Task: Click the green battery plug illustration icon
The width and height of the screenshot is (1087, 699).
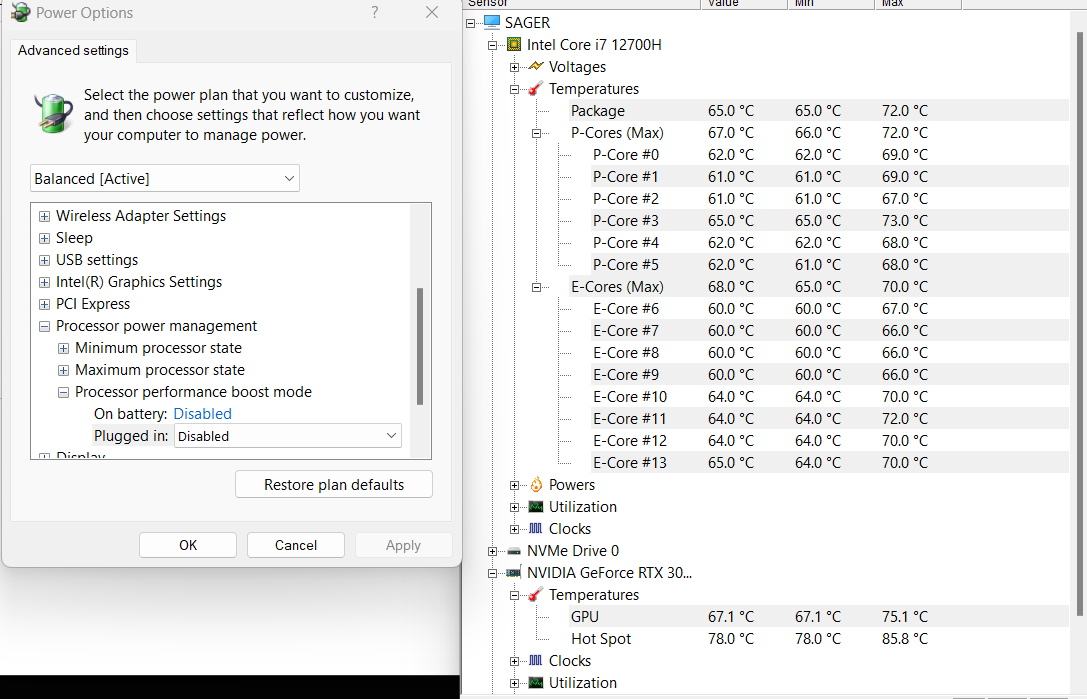Action: click(53, 113)
